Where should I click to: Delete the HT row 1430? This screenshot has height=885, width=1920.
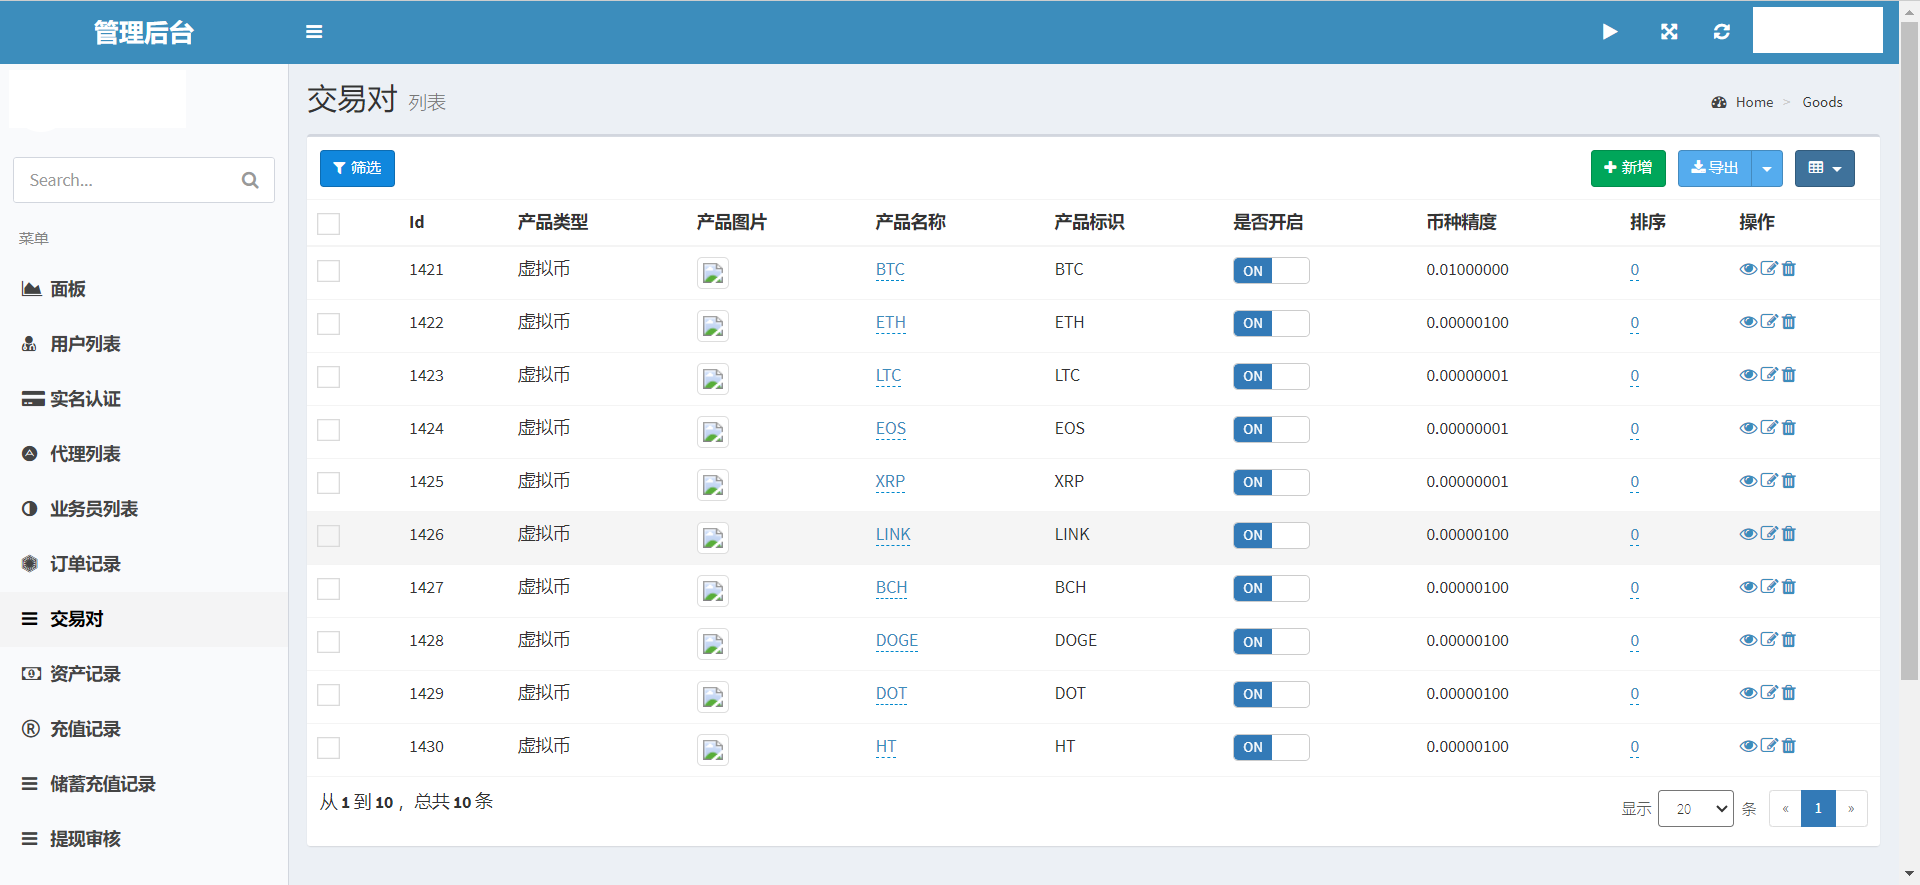click(1789, 745)
